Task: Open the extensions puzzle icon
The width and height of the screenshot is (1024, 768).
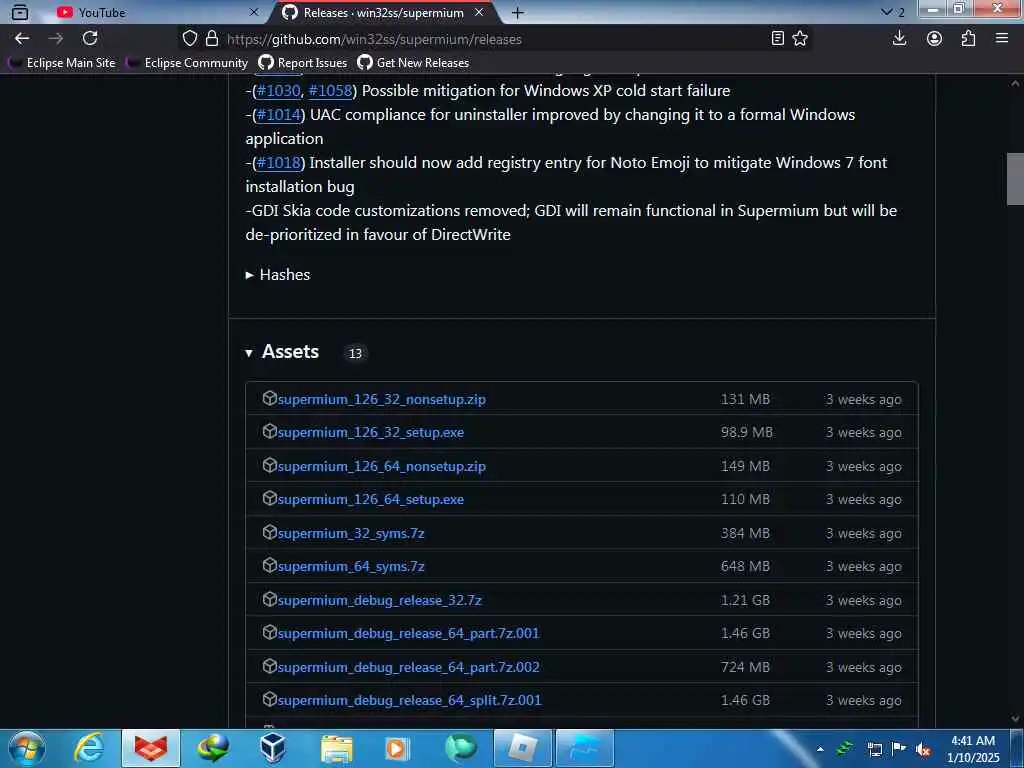Action: point(968,39)
